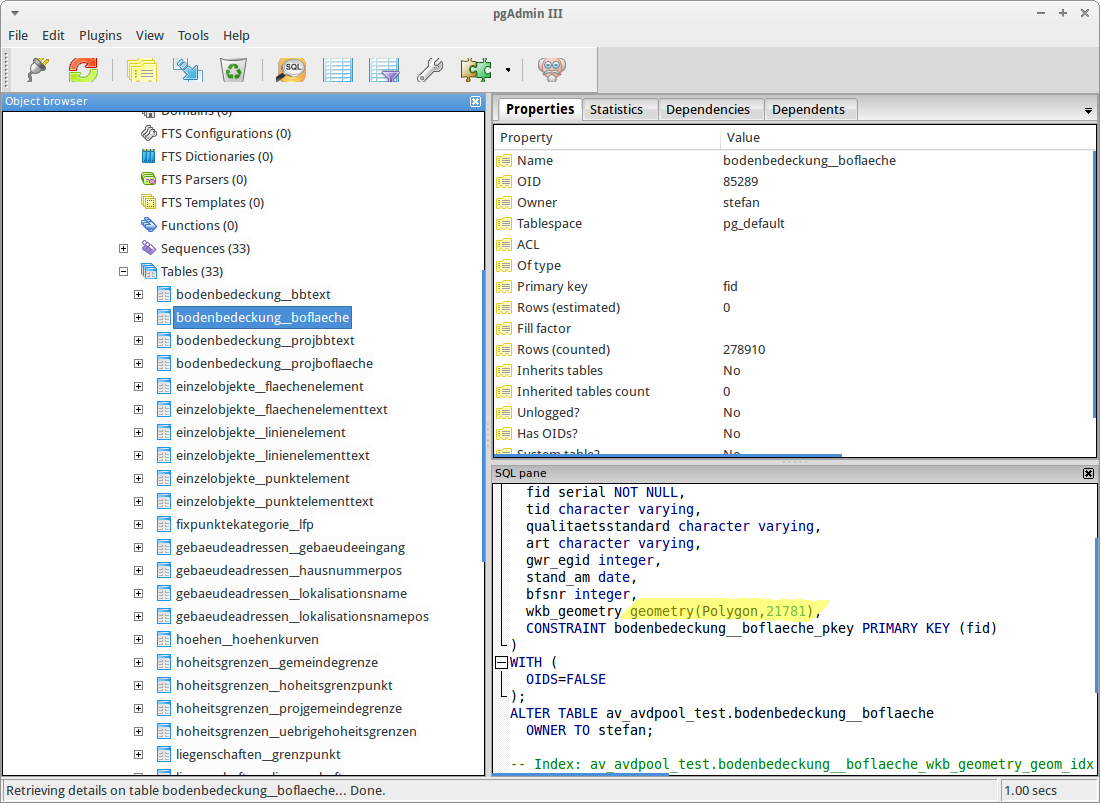1100x803 pixels.
Task: Open the Tools menu
Action: pyautogui.click(x=193, y=35)
